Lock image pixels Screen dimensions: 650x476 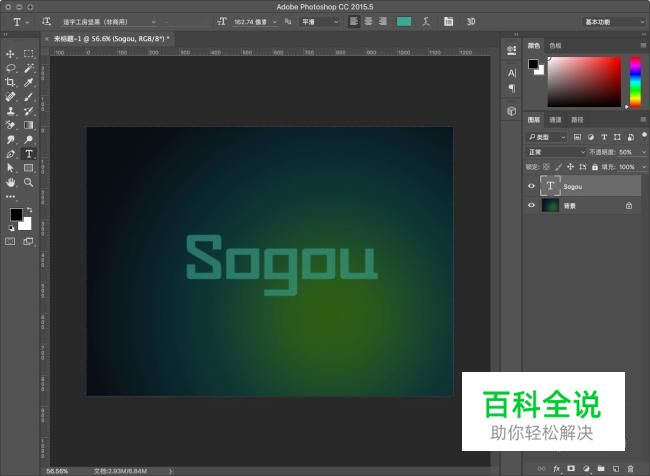coord(558,167)
